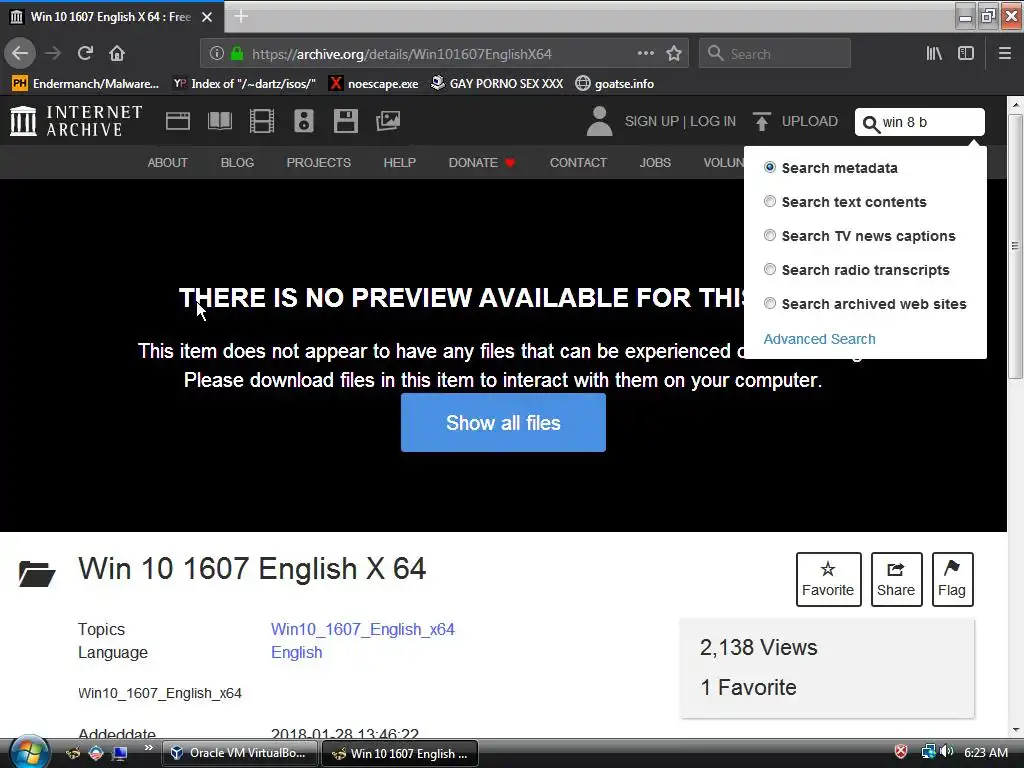The width and height of the screenshot is (1024, 768).
Task: Click the 6:23 AM taskbar clock
Action: [x=985, y=752]
